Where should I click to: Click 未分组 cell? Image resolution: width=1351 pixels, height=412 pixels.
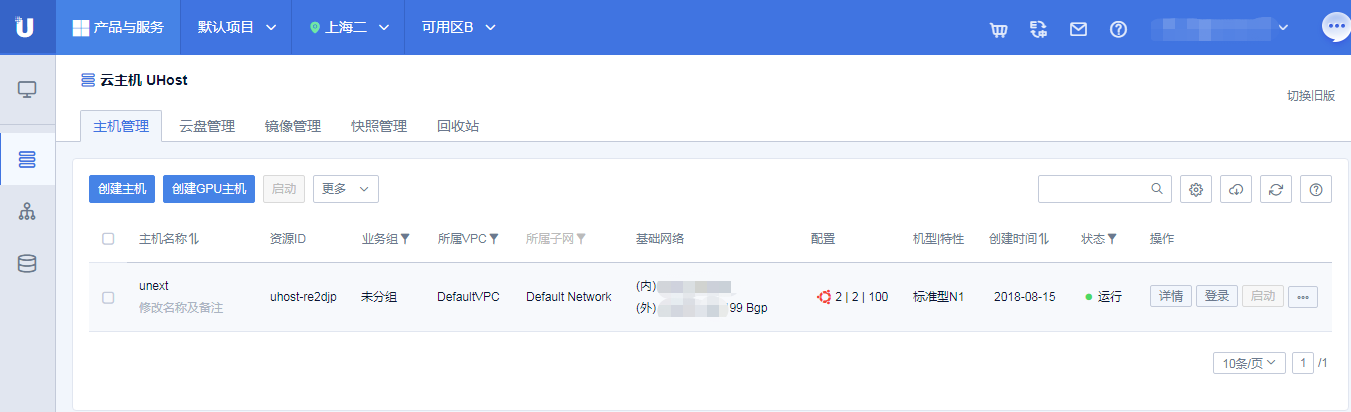point(379,297)
